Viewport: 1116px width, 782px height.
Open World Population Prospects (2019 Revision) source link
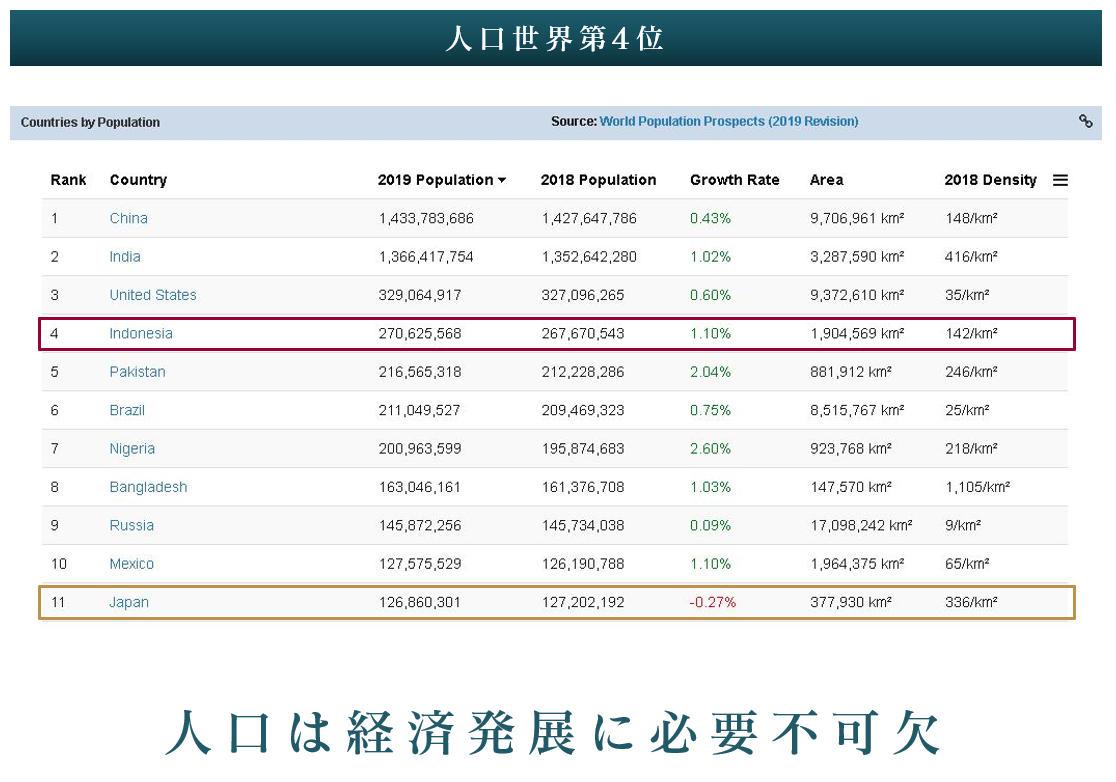(728, 122)
